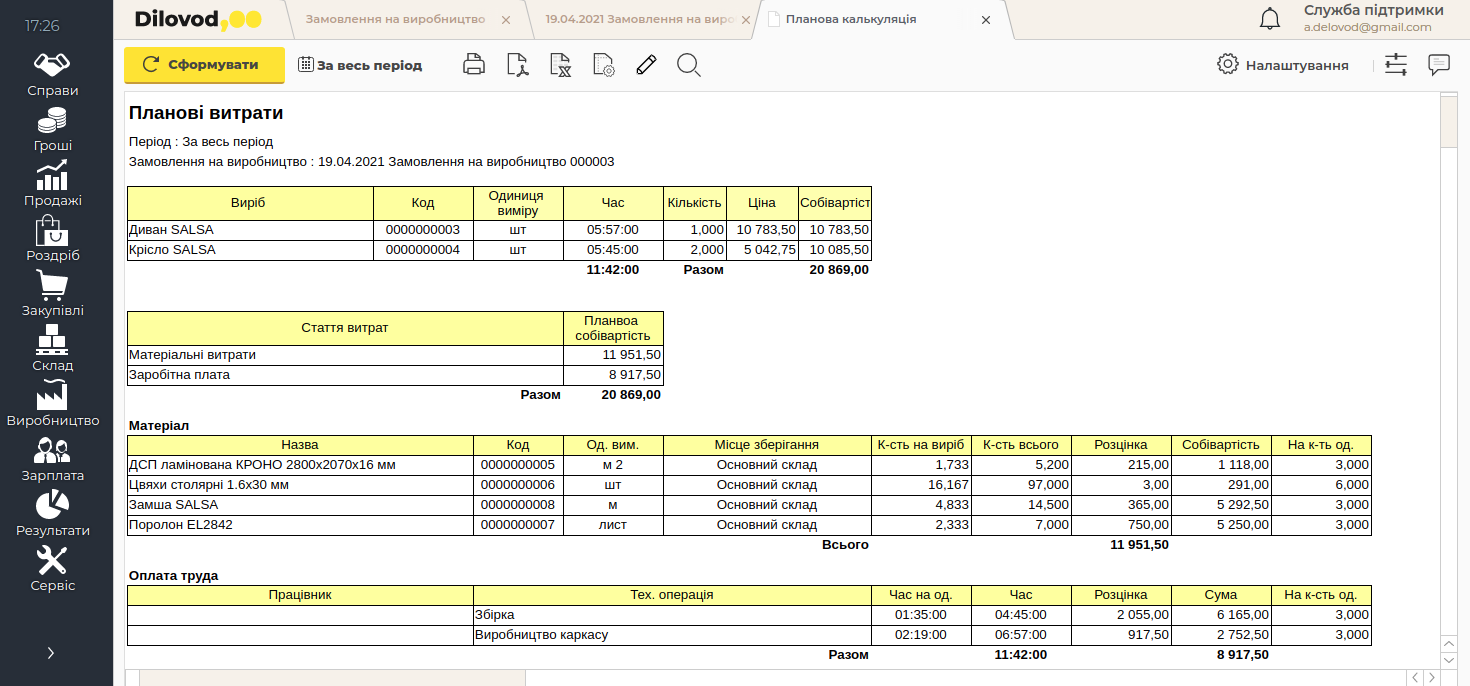Open Закупівлі purchases section

pos(52,294)
